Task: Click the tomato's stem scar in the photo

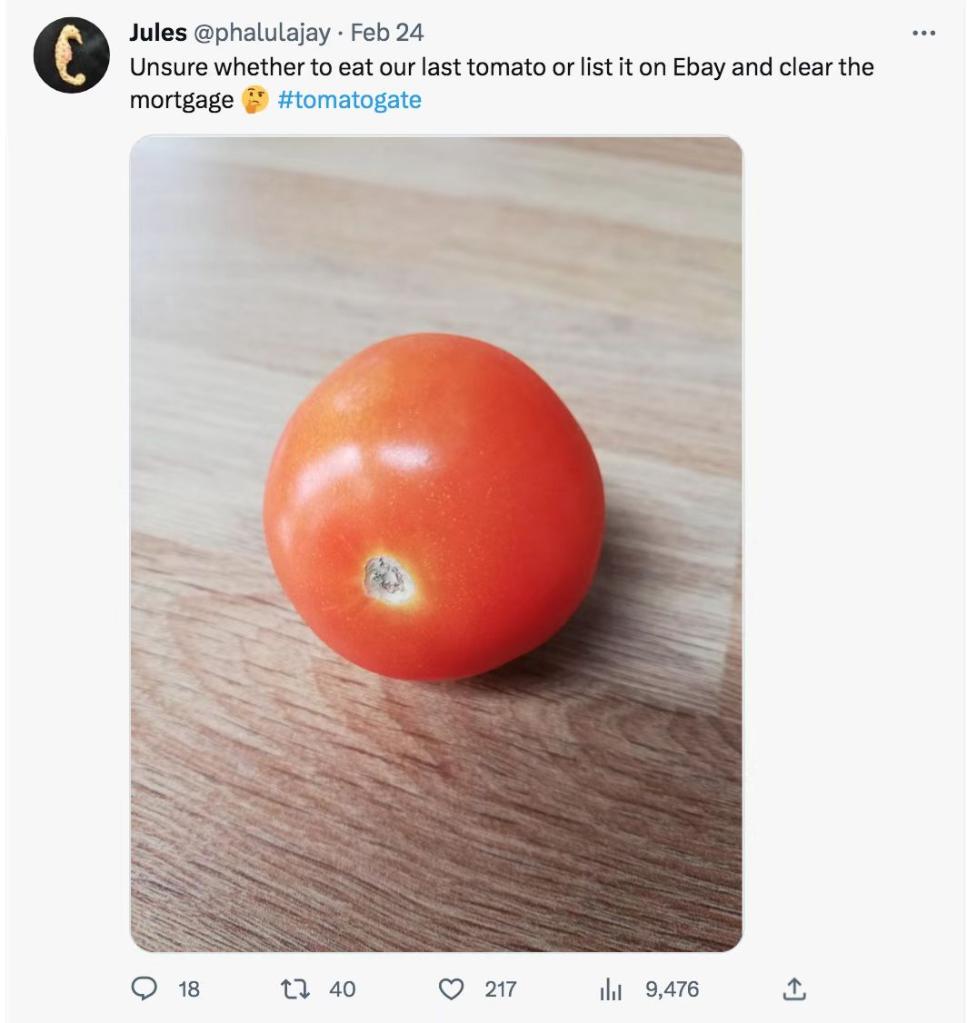Action: coord(387,578)
